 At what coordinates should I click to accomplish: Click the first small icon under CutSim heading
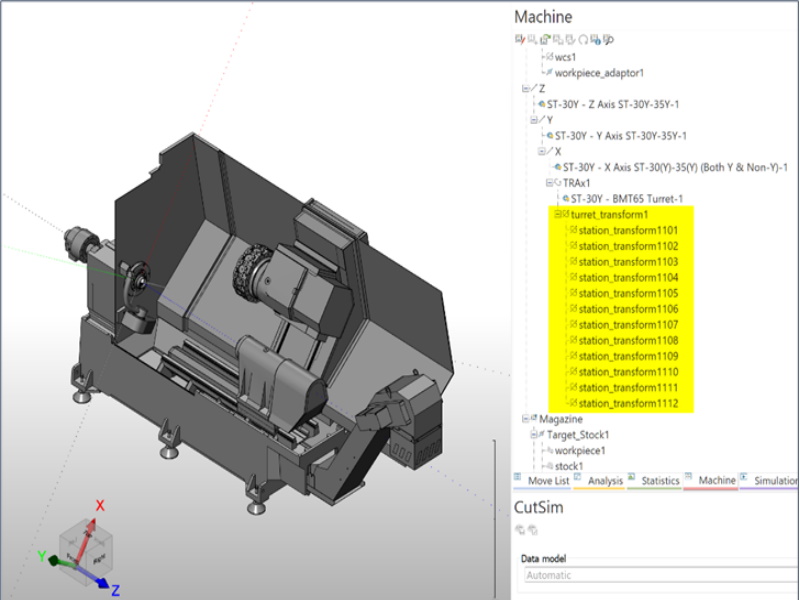click(519, 530)
